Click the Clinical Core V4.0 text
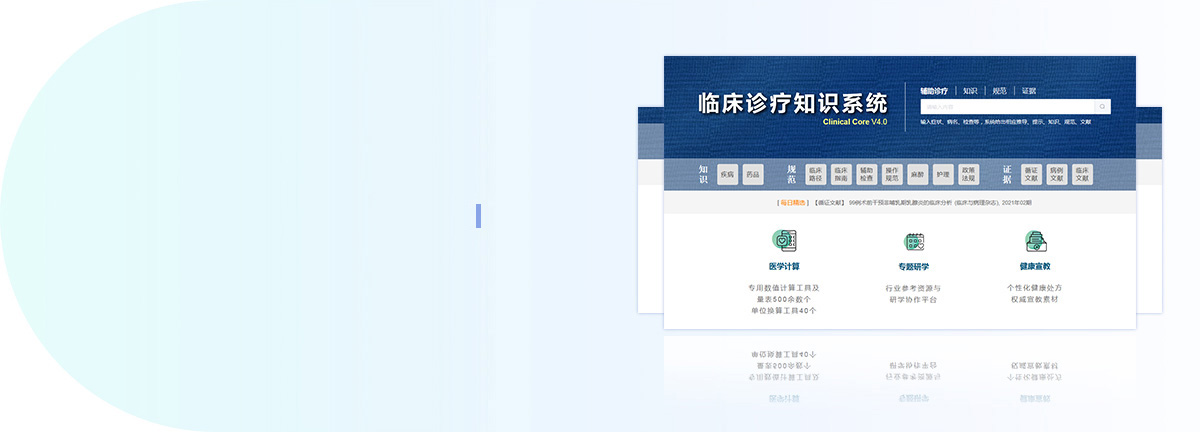The height and width of the screenshot is (432, 1200). coord(855,122)
